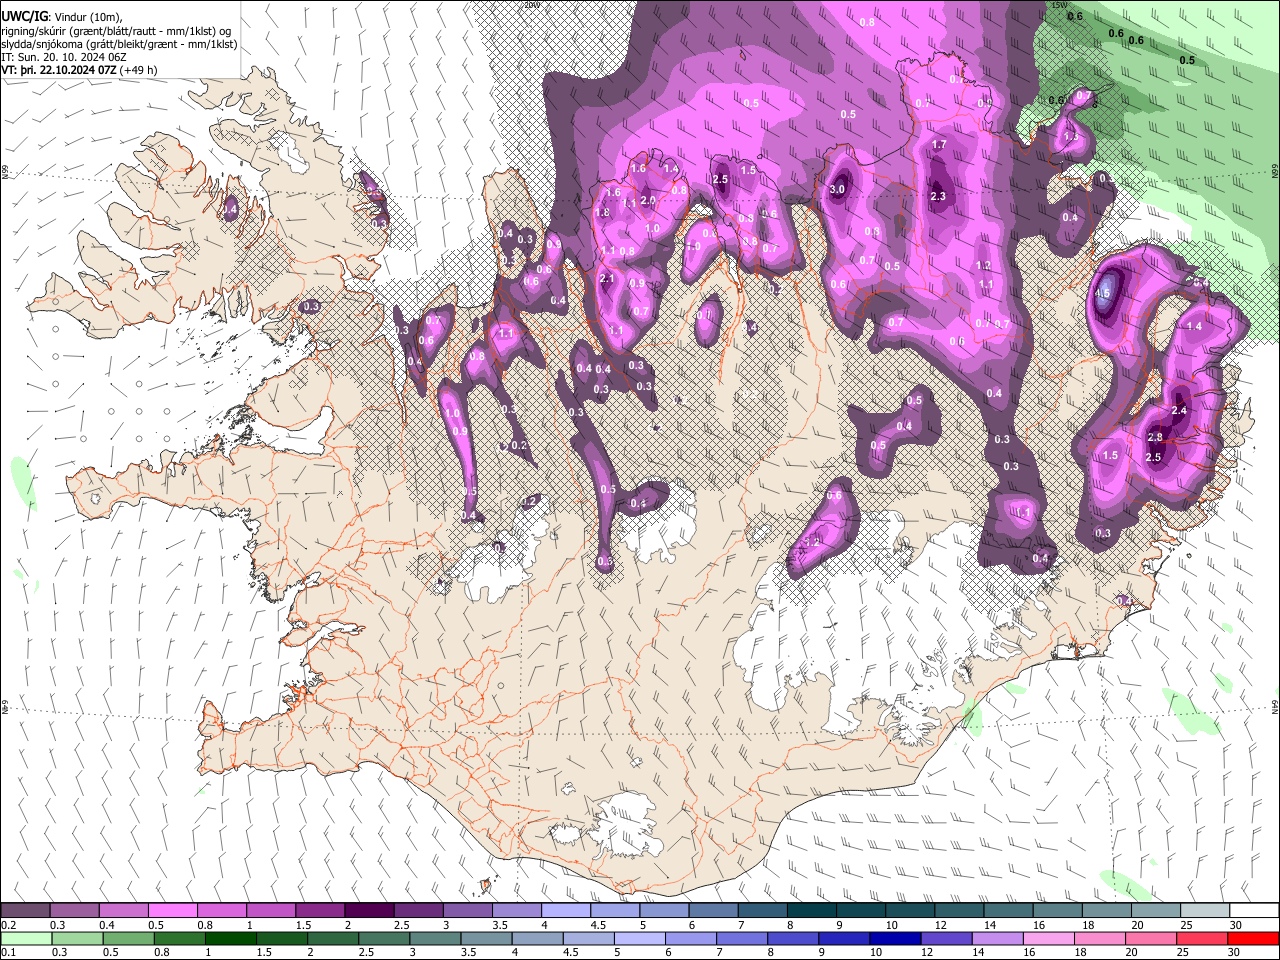The height and width of the screenshot is (960, 1280).
Task: Pick the darkest purple swatch between 2 and 2.5, top row
Action: click(369, 911)
